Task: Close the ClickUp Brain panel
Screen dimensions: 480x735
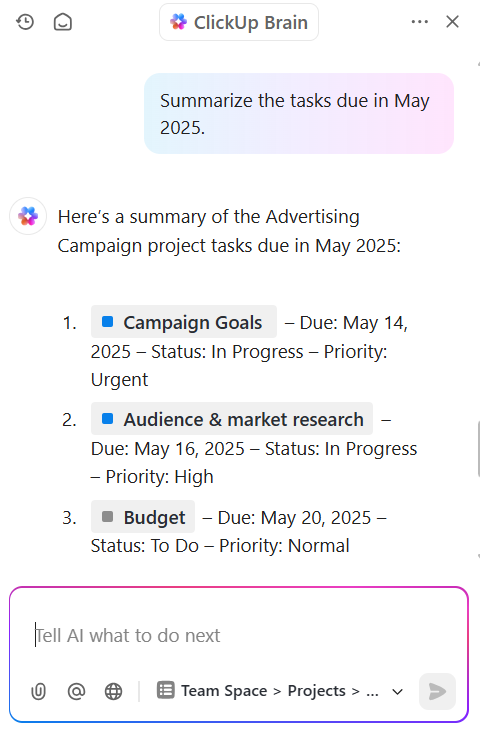Action: pos(452,22)
